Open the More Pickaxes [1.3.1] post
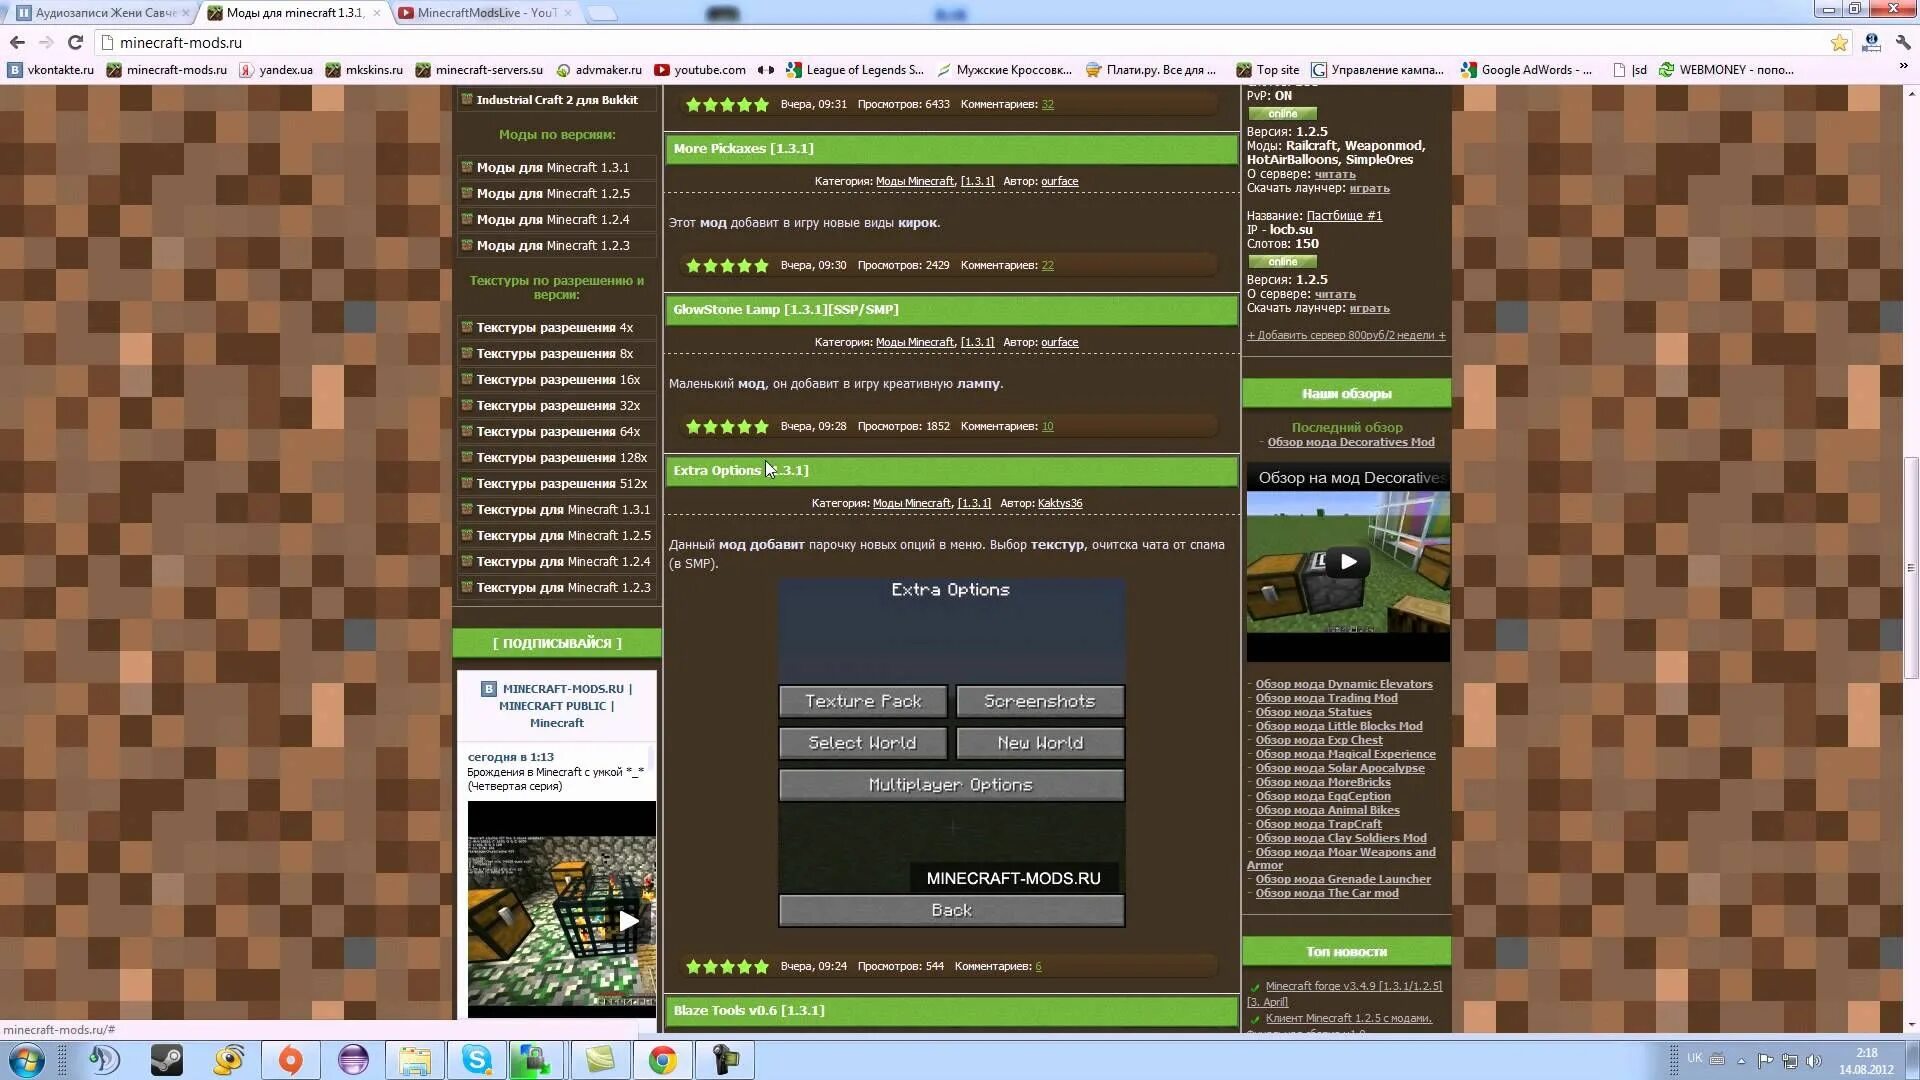Viewport: 1920px width, 1080px height. 743,148
